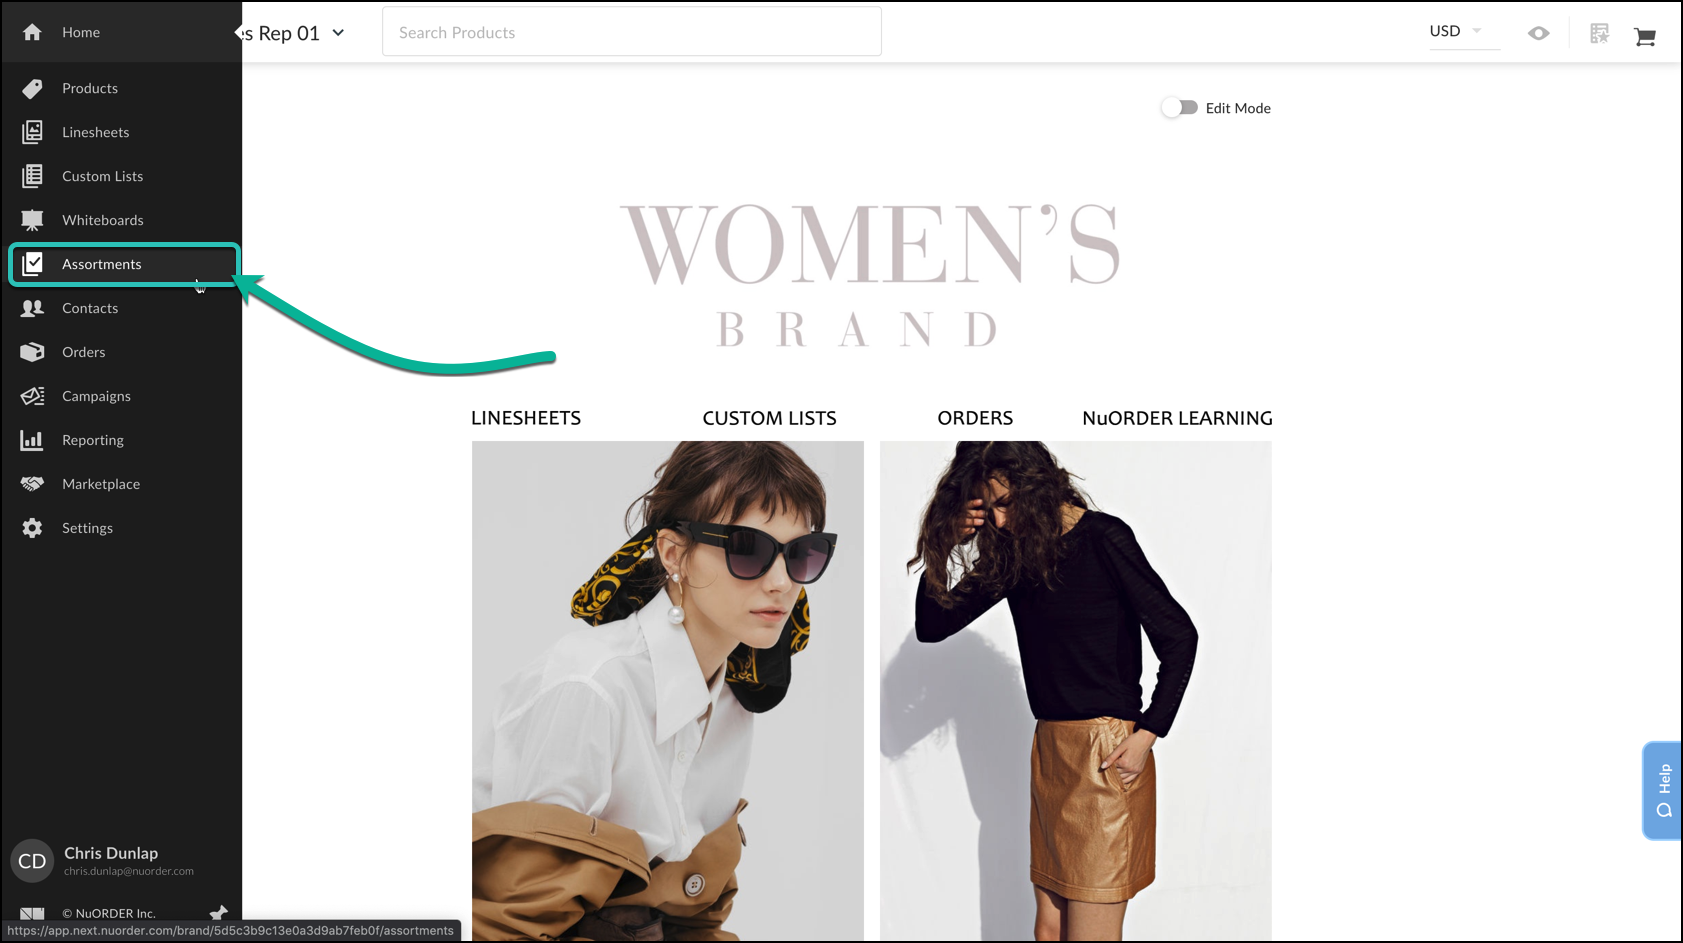Open Whiteboards easel icon

(32, 220)
